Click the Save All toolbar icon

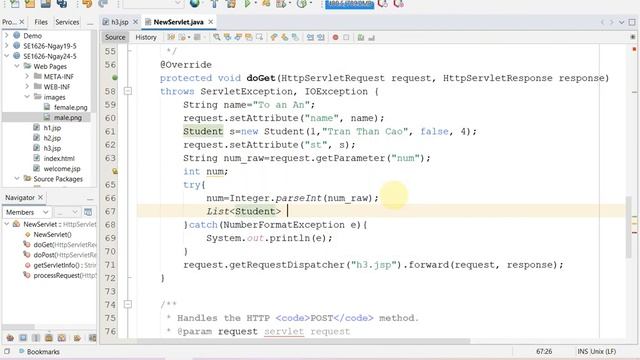tap(62, 4)
